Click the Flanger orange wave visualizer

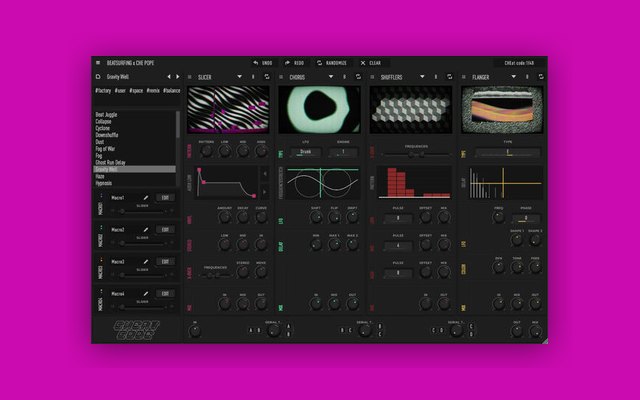[x=502, y=109]
